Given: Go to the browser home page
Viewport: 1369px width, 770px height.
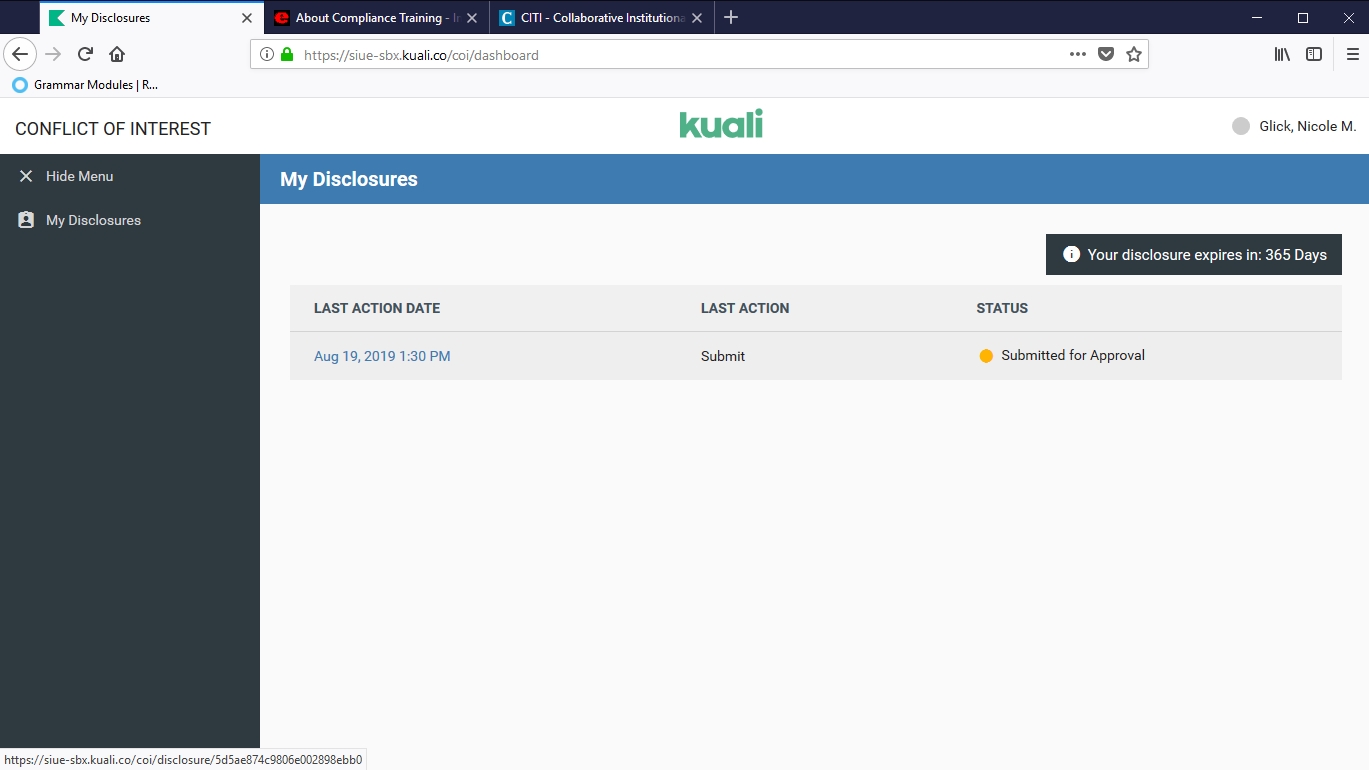Looking at the screenshot, I should tap(117, 54).
